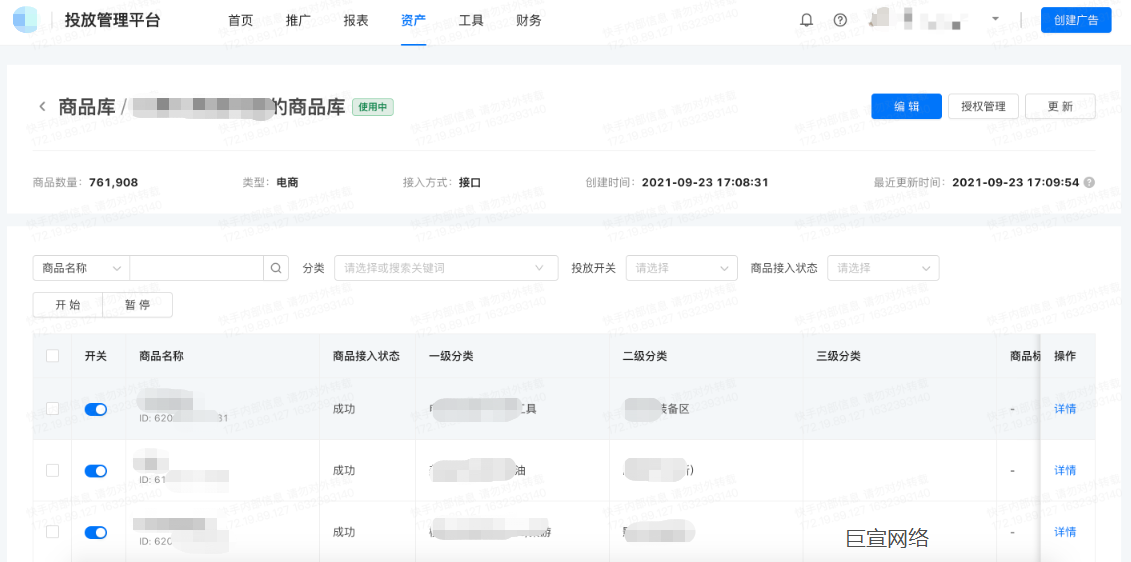
Task: Click the 更新 button
Action: tap(1060, 106)
